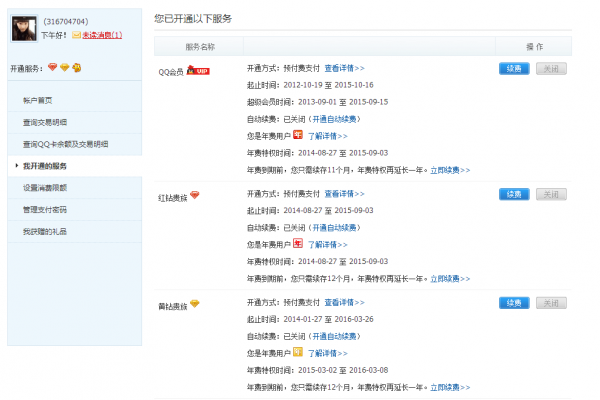Image resolution: width=600 pixels, height=400 pixels.
Task: Click 超级会员时间 2013-09-01 至 2015-09-15
Action: pyautogui.click(x=318, y=102)
